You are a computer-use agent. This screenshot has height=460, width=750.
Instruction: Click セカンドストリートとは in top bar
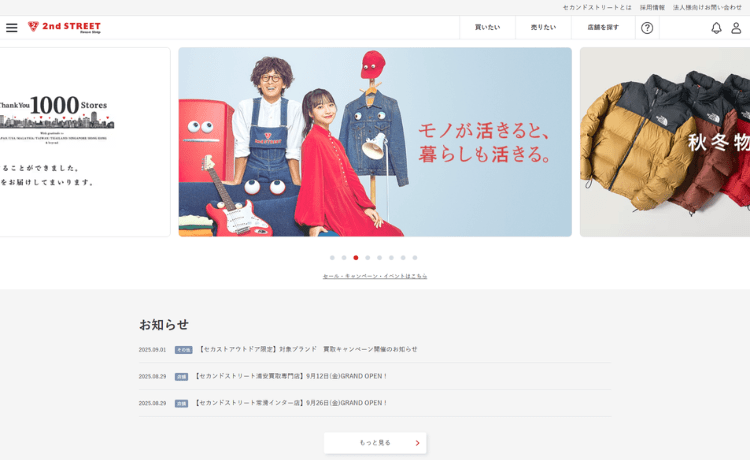click(x=597, y=7)
